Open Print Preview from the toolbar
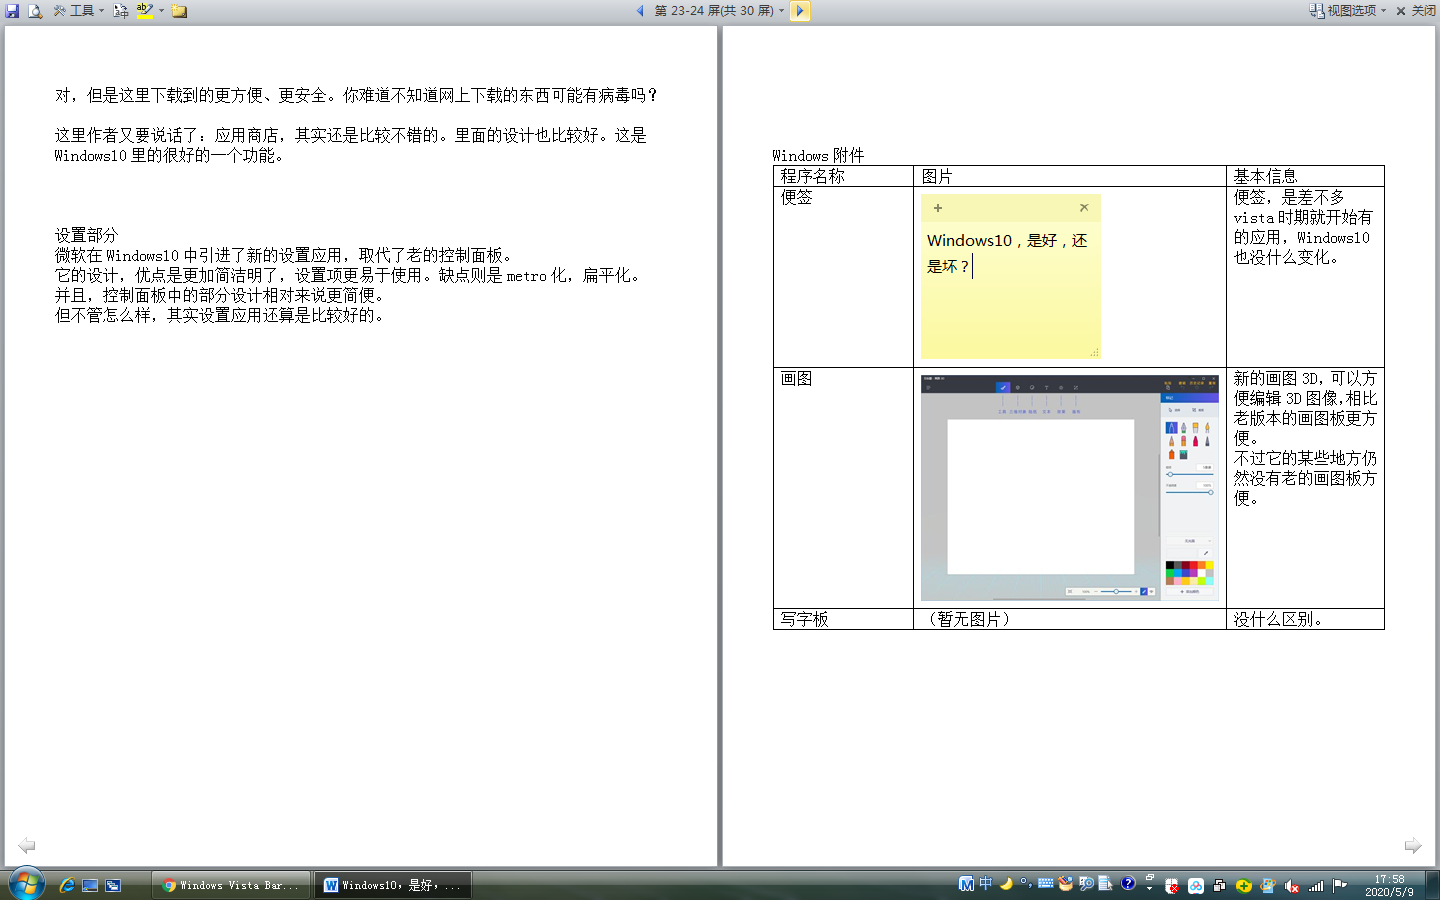1440x900 pixels. (x=35, y=11)
